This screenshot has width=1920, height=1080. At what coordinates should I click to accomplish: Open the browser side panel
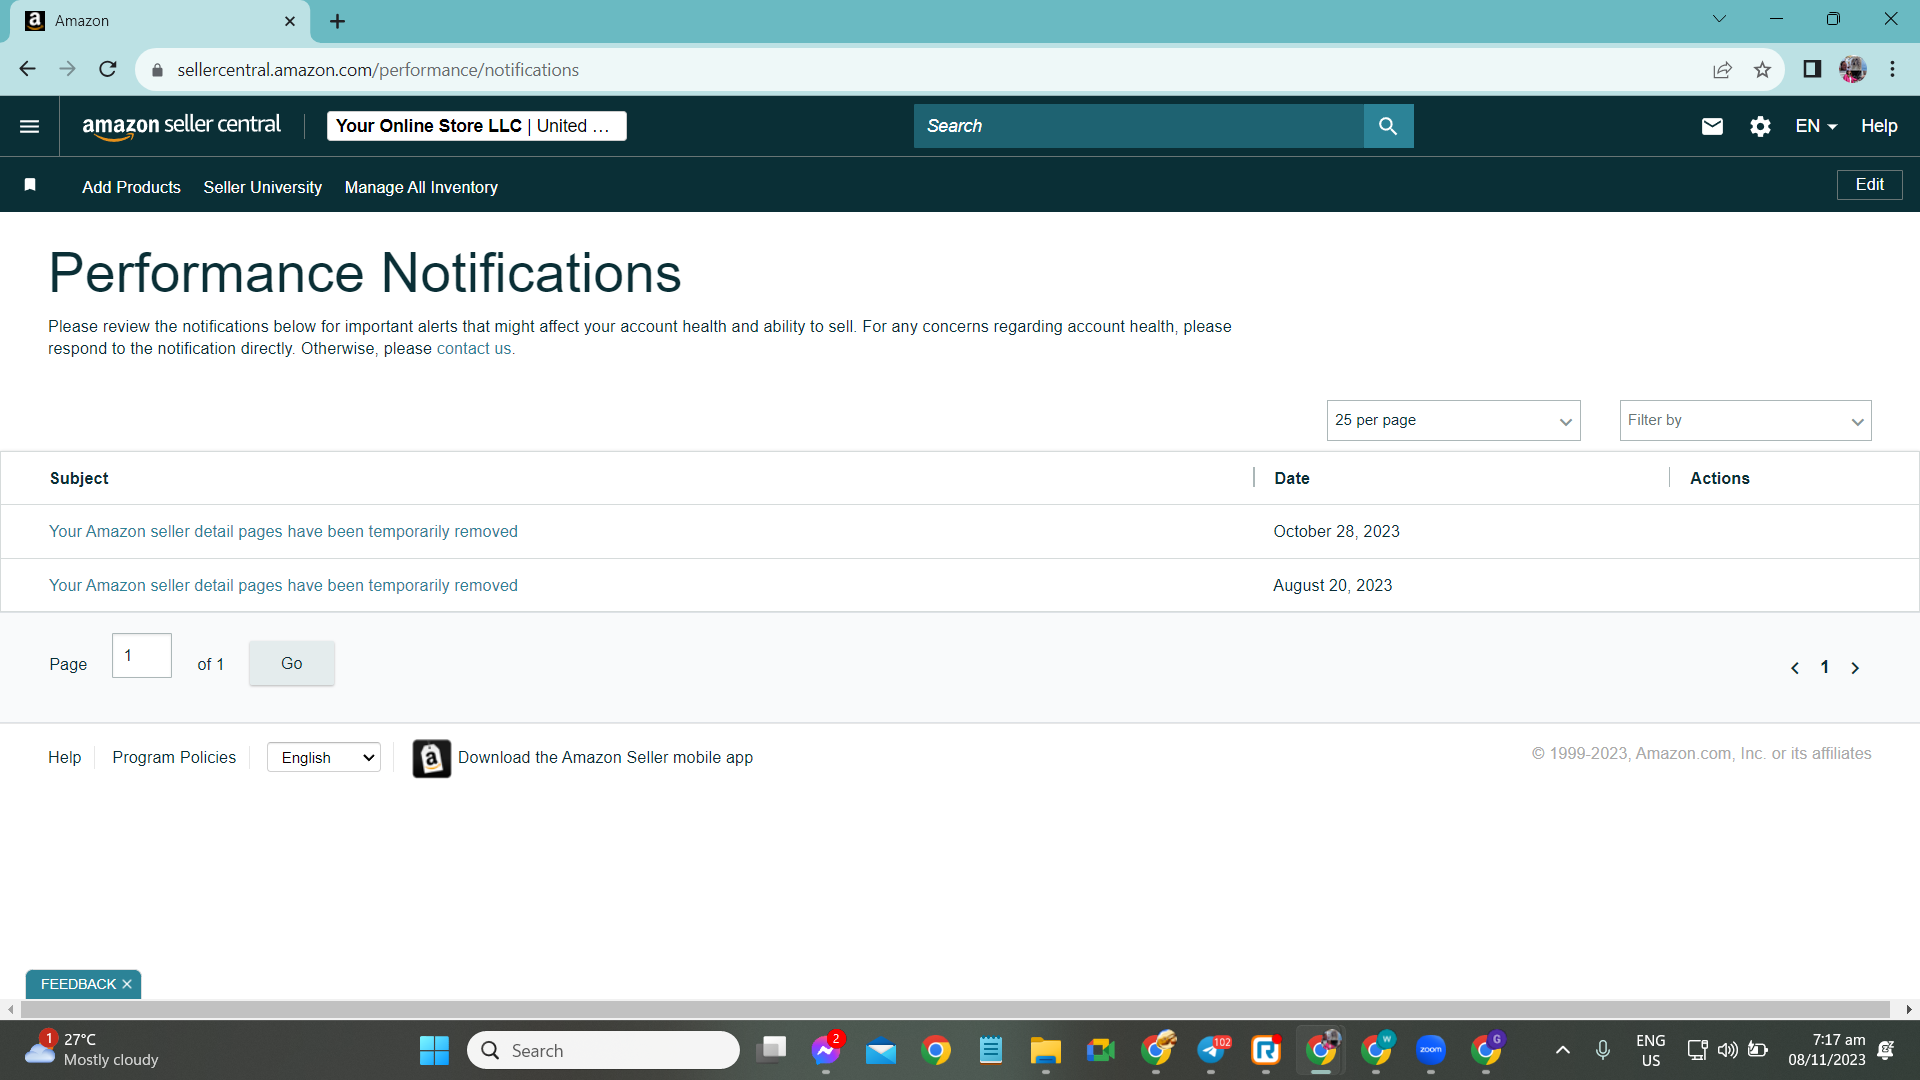click(1812, 69)
